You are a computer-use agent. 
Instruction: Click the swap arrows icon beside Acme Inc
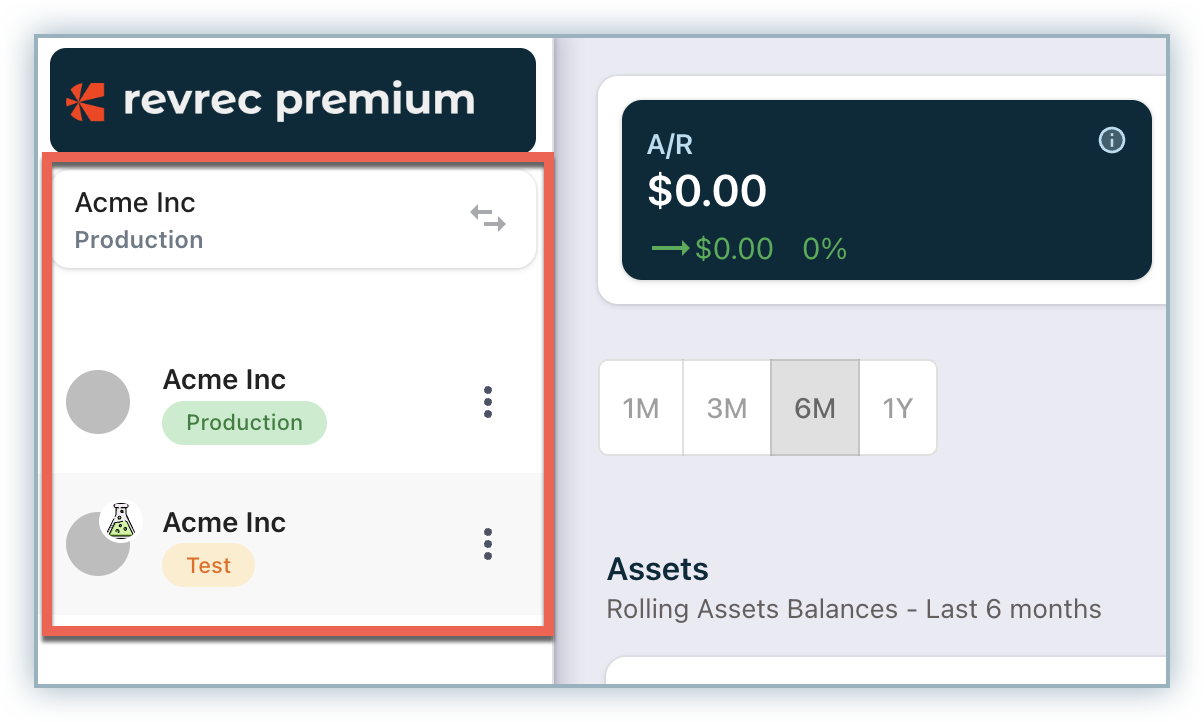[x=488, y=218]
